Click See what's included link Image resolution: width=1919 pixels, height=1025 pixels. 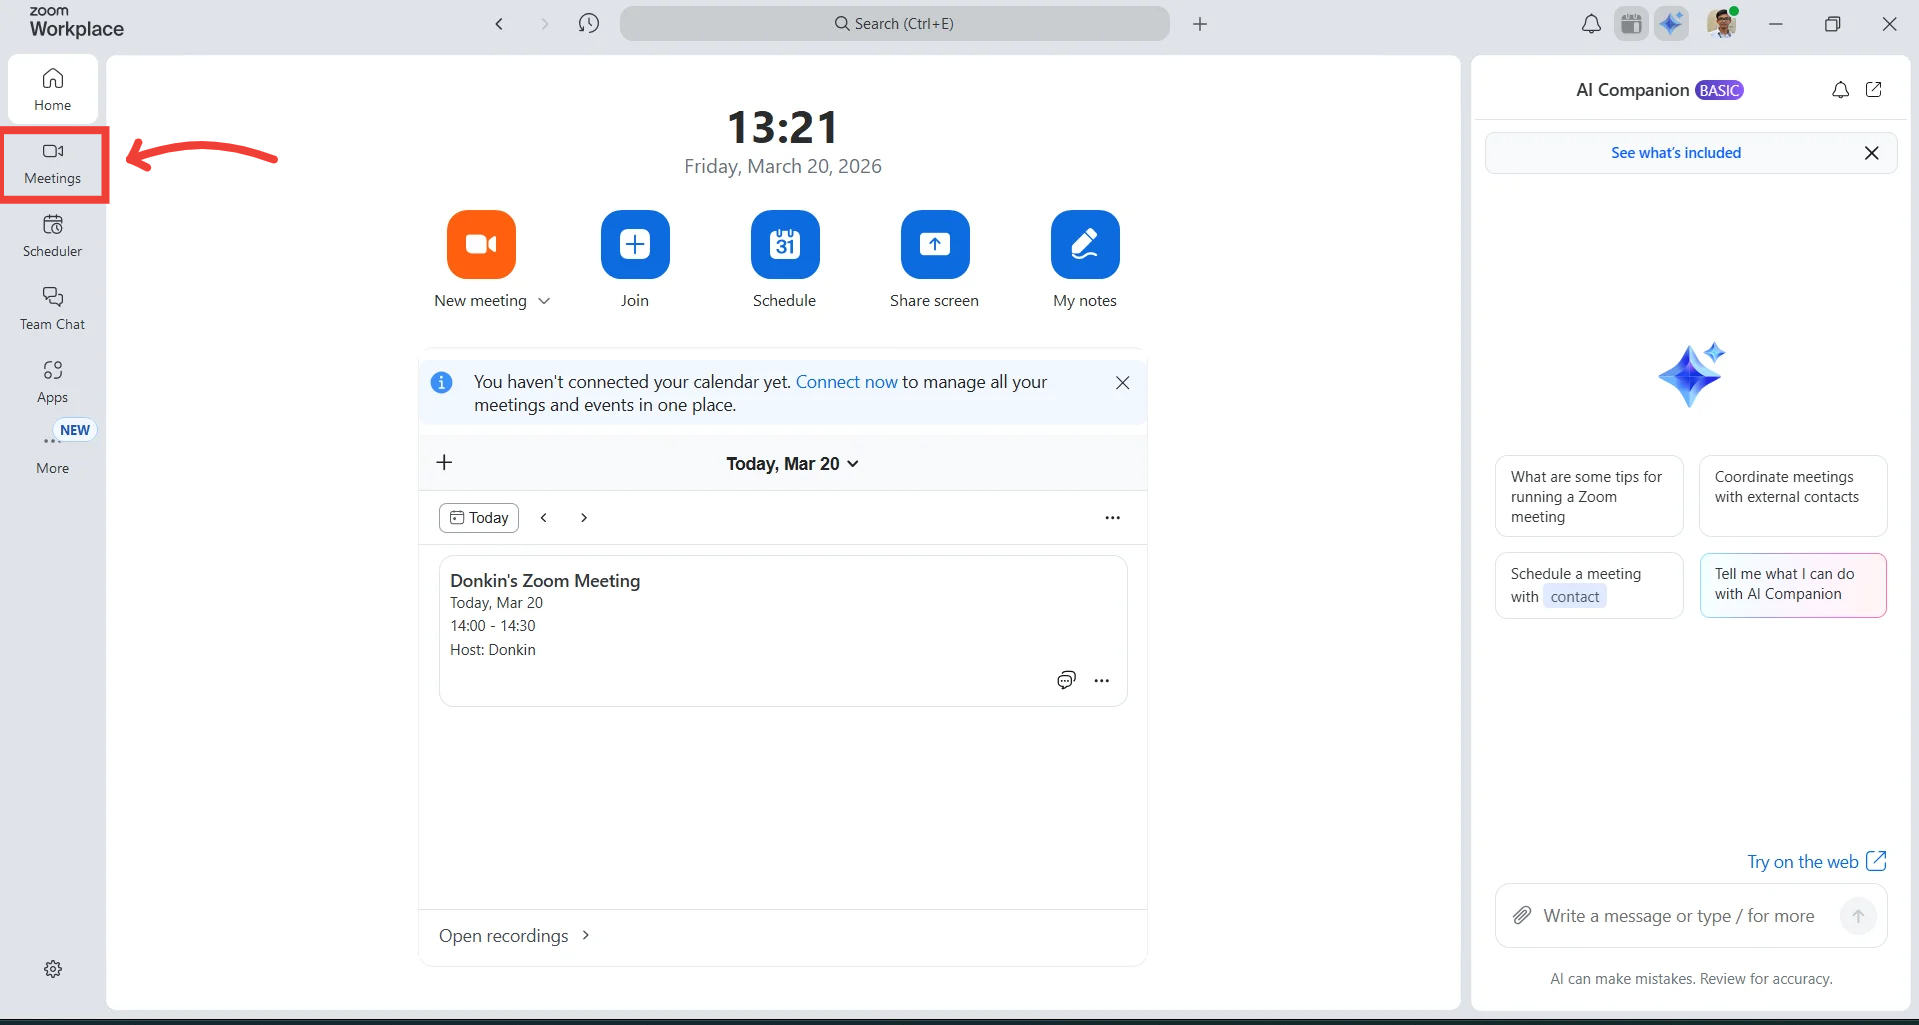pyautogui.click(x=1676, y=153)
